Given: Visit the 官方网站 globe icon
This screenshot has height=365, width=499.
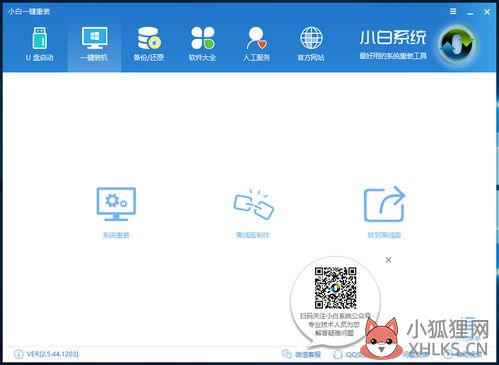Looking at the screenshot, I should click(311, 38).
